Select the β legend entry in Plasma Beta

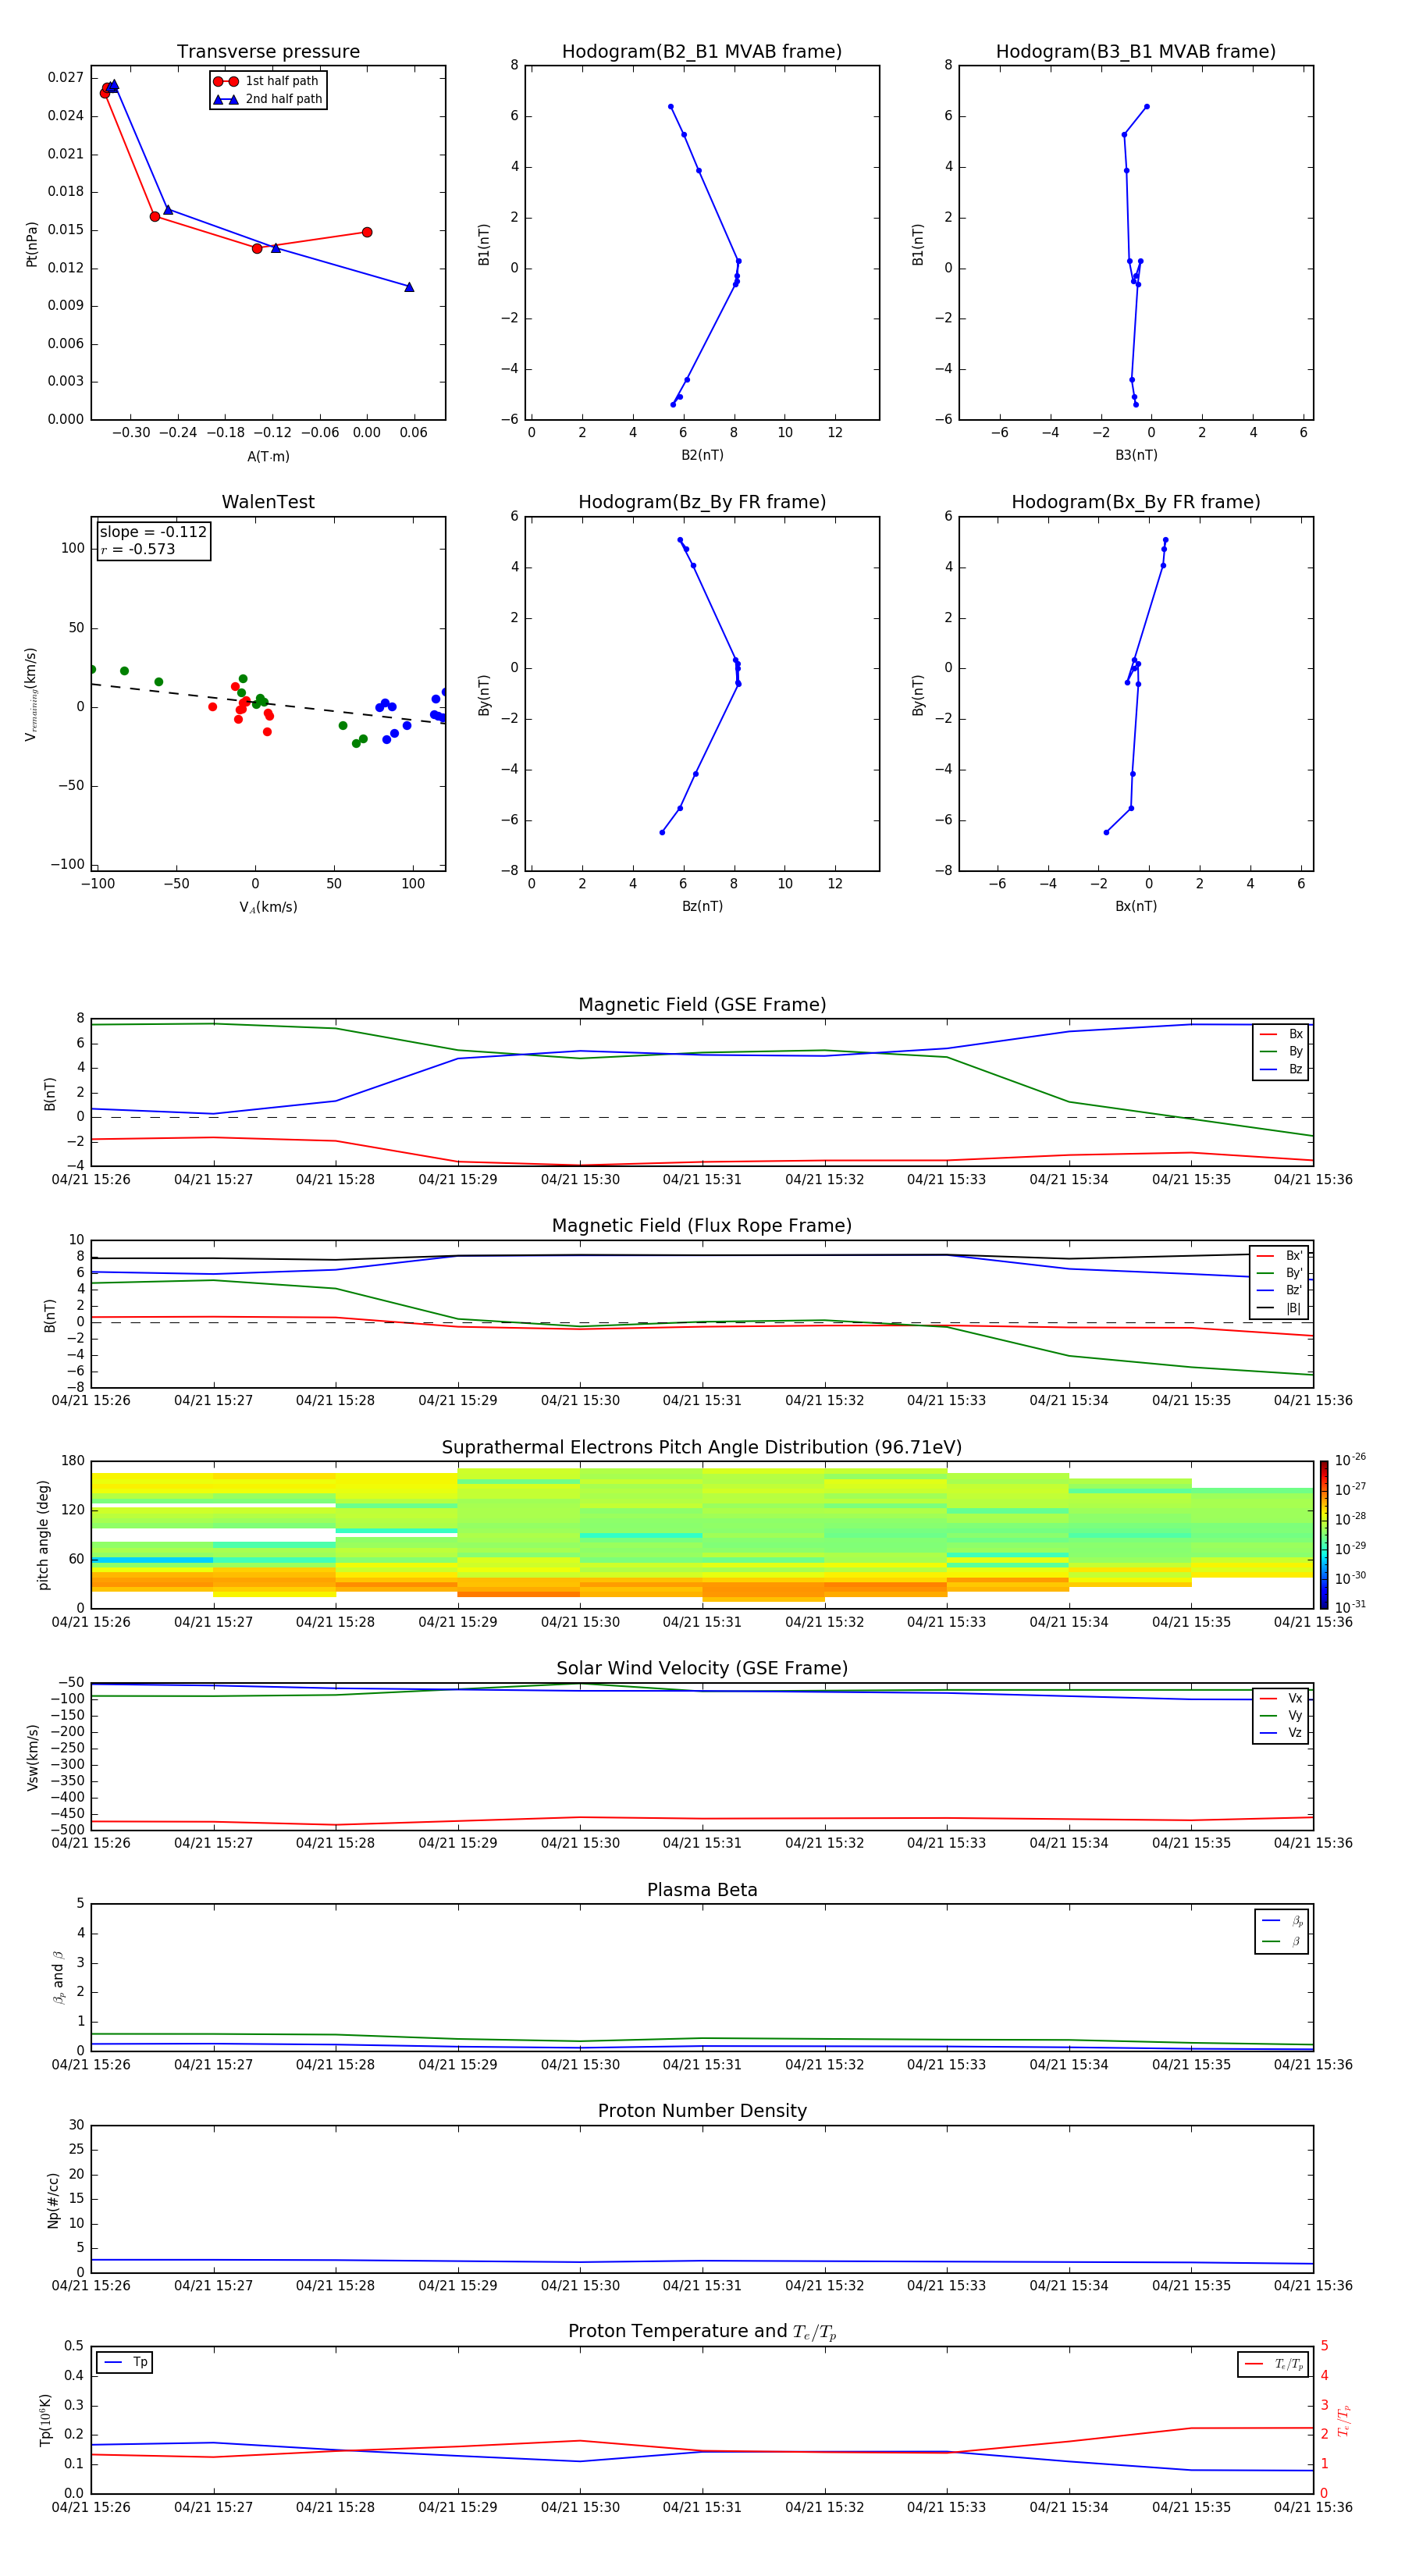tap(1282, 1941)
